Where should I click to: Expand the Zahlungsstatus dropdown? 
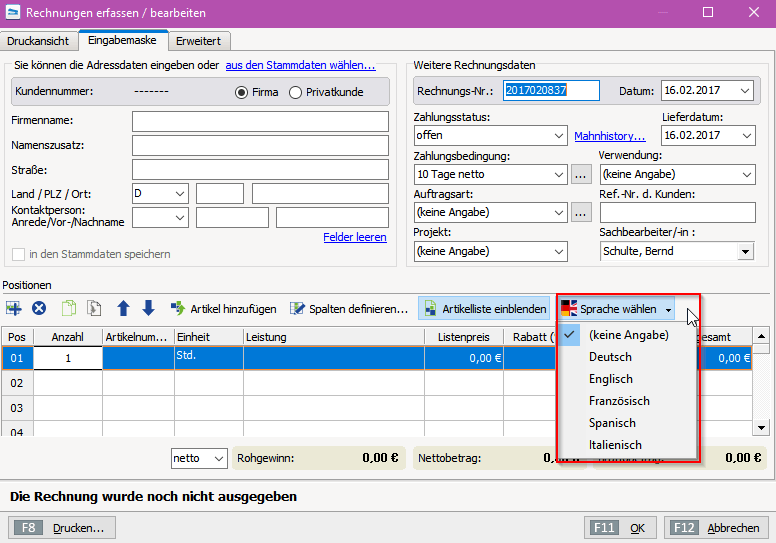(x=558, y=136)
